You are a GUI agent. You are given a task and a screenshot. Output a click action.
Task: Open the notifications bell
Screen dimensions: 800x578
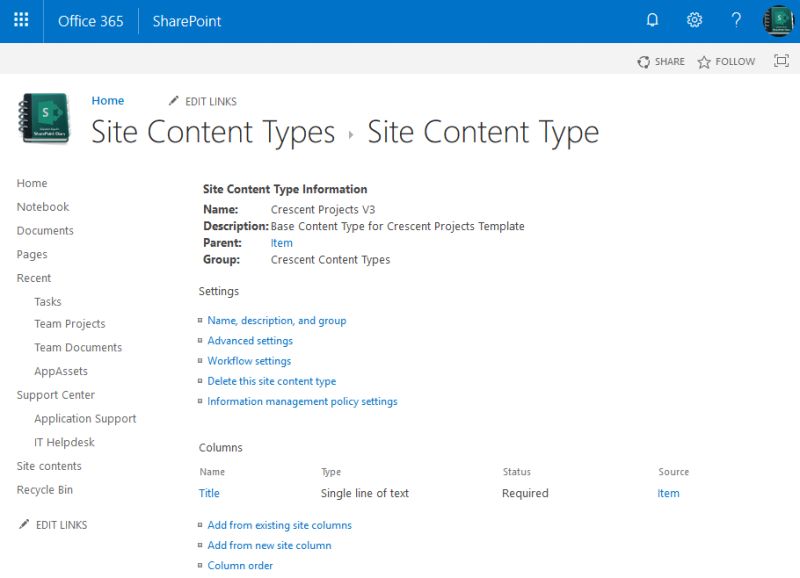coord(654,20)
